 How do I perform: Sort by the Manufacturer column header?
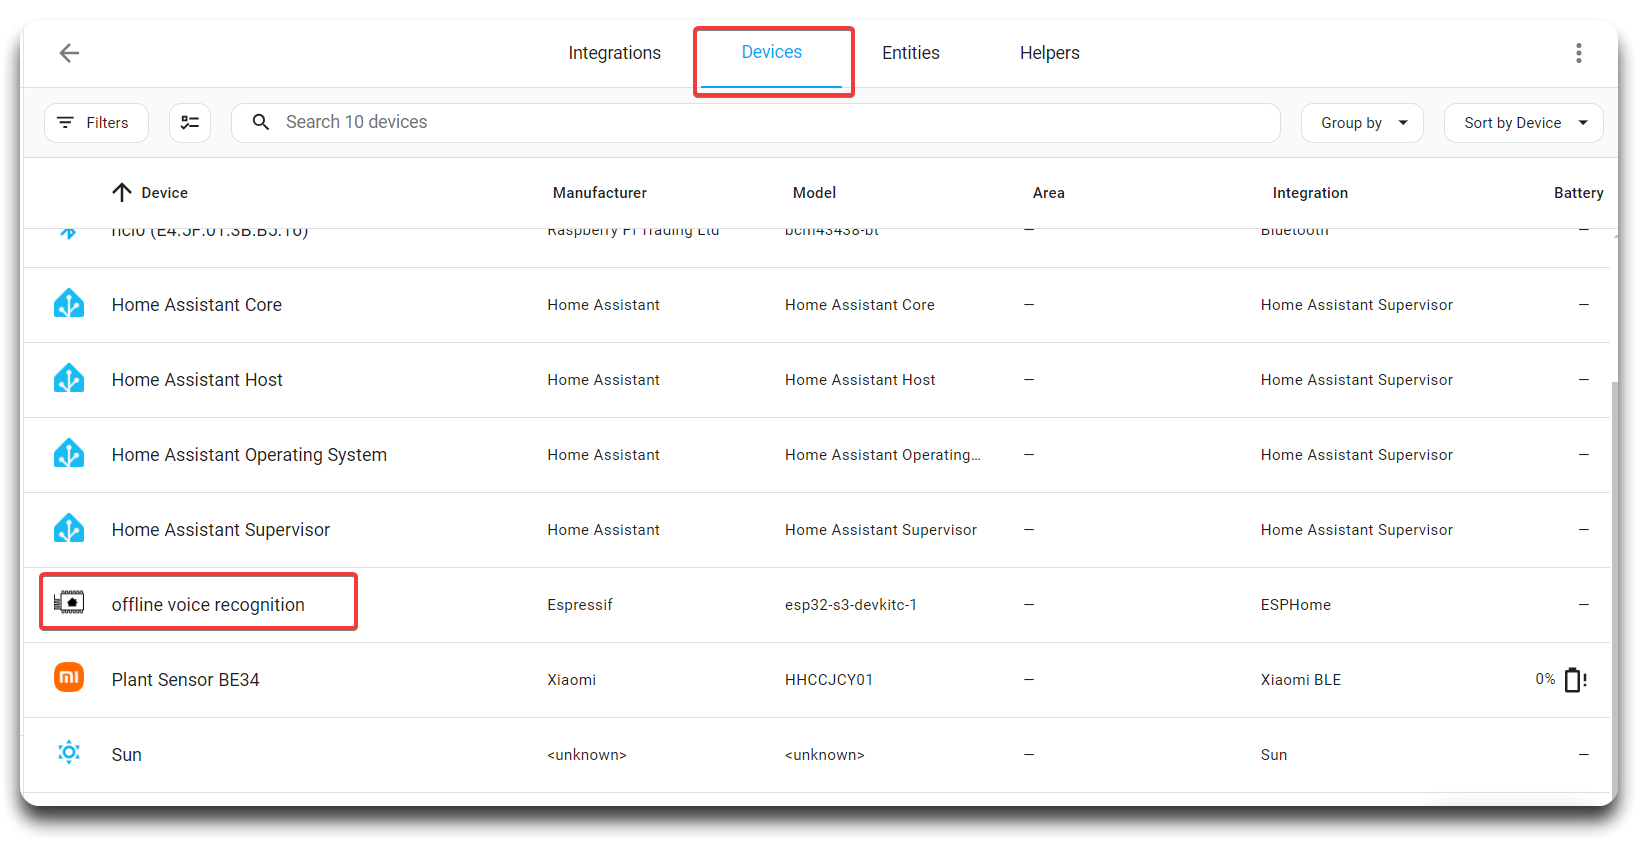[600, 193]
